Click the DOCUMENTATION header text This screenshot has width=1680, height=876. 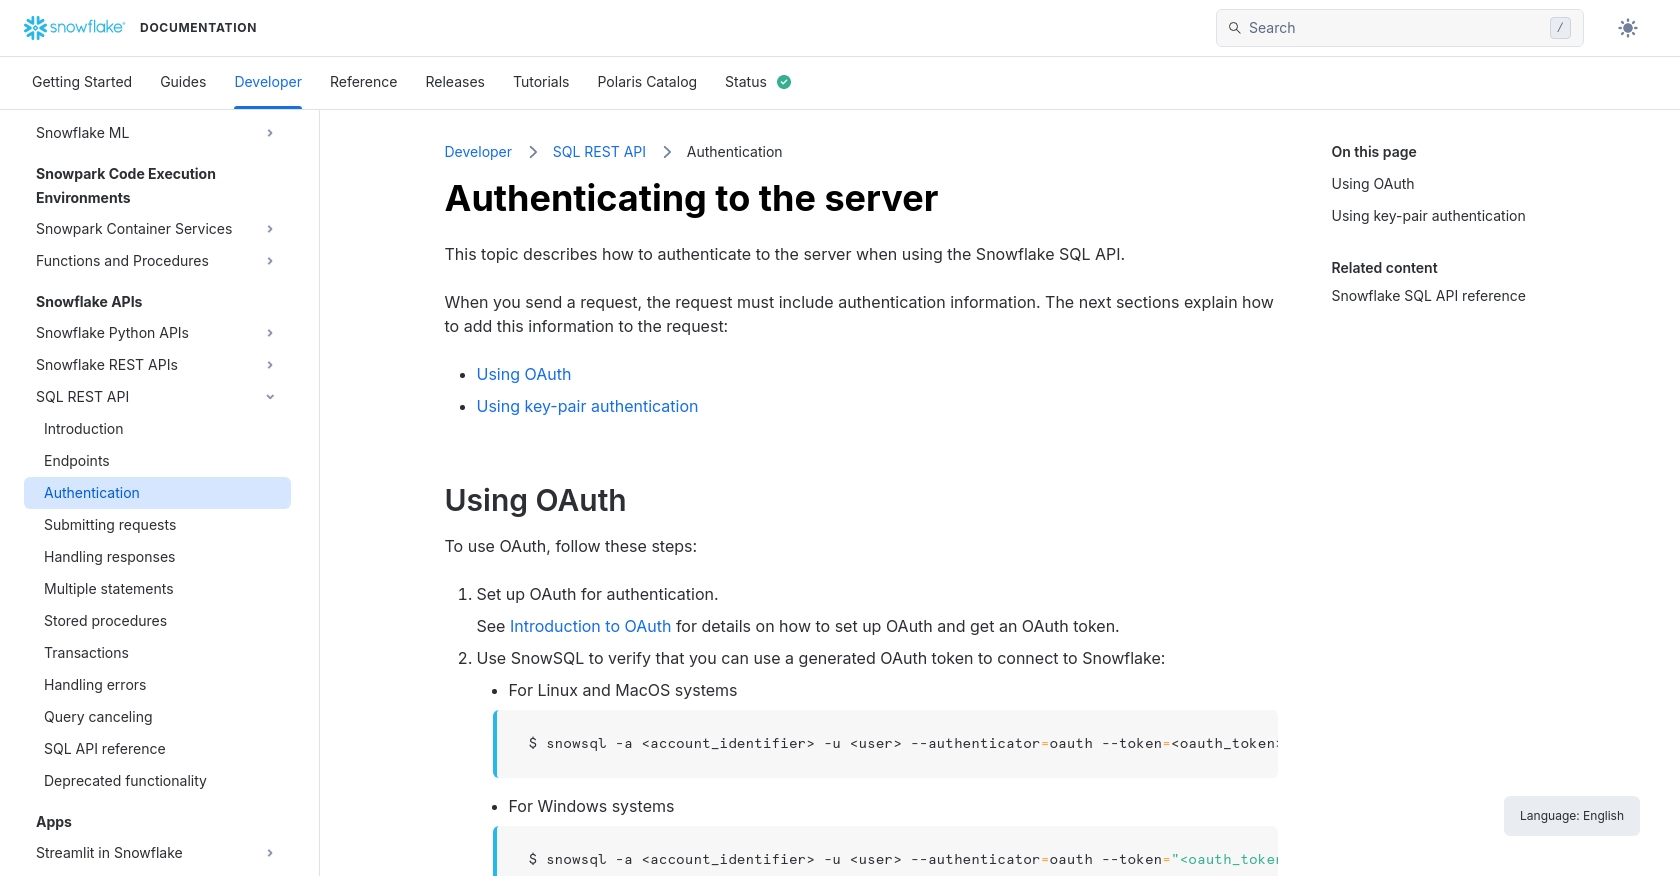point(198,28)
